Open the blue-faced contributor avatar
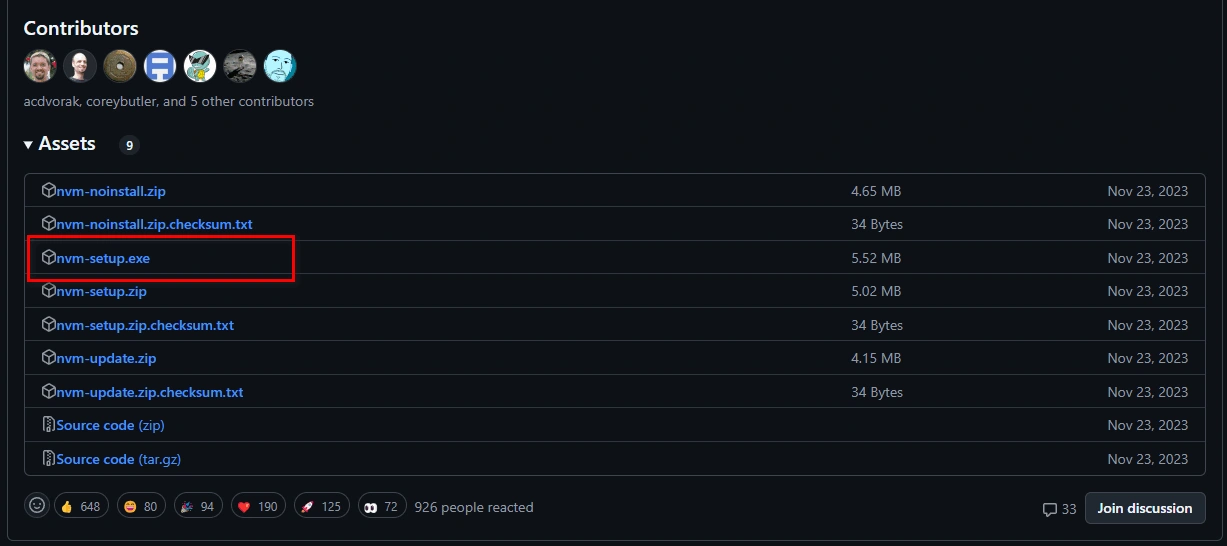The height and width of the screenshot is (546, 1227). click(280, 67)
